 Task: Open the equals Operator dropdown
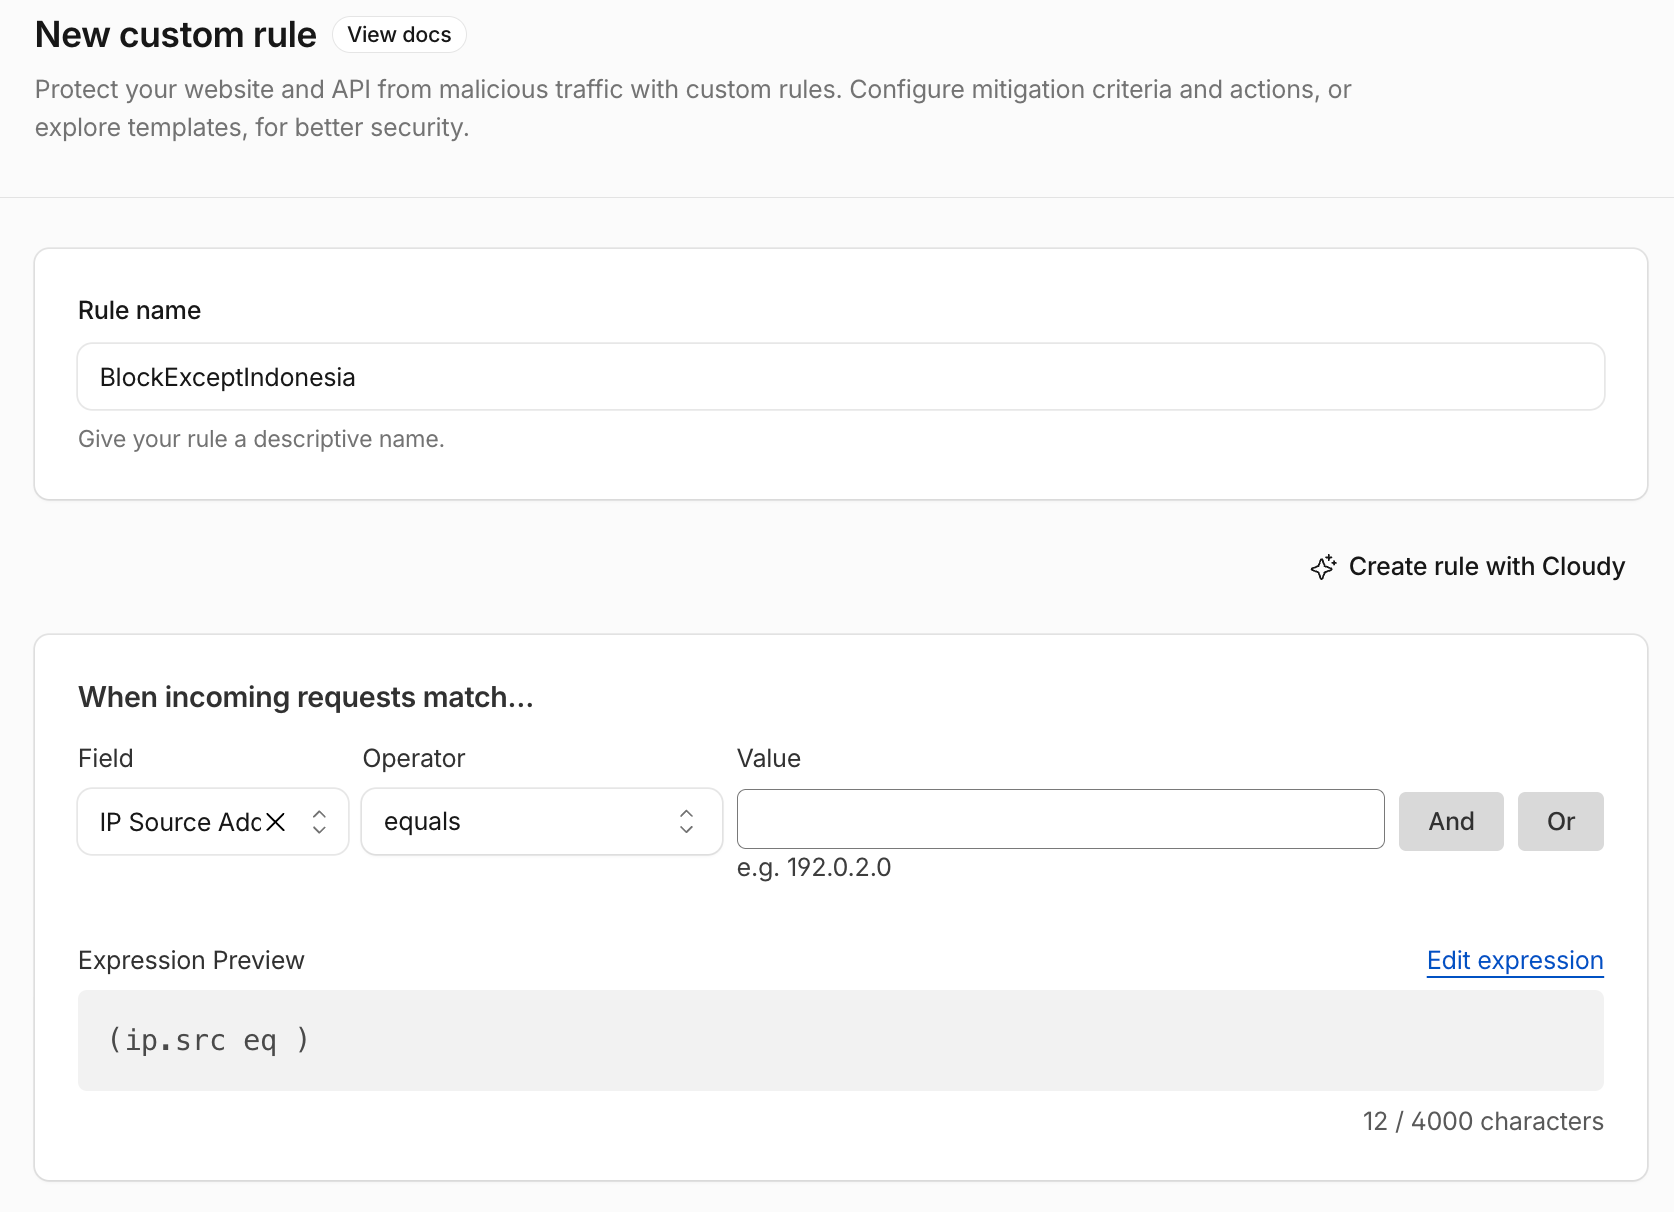(x=542, y=822)
